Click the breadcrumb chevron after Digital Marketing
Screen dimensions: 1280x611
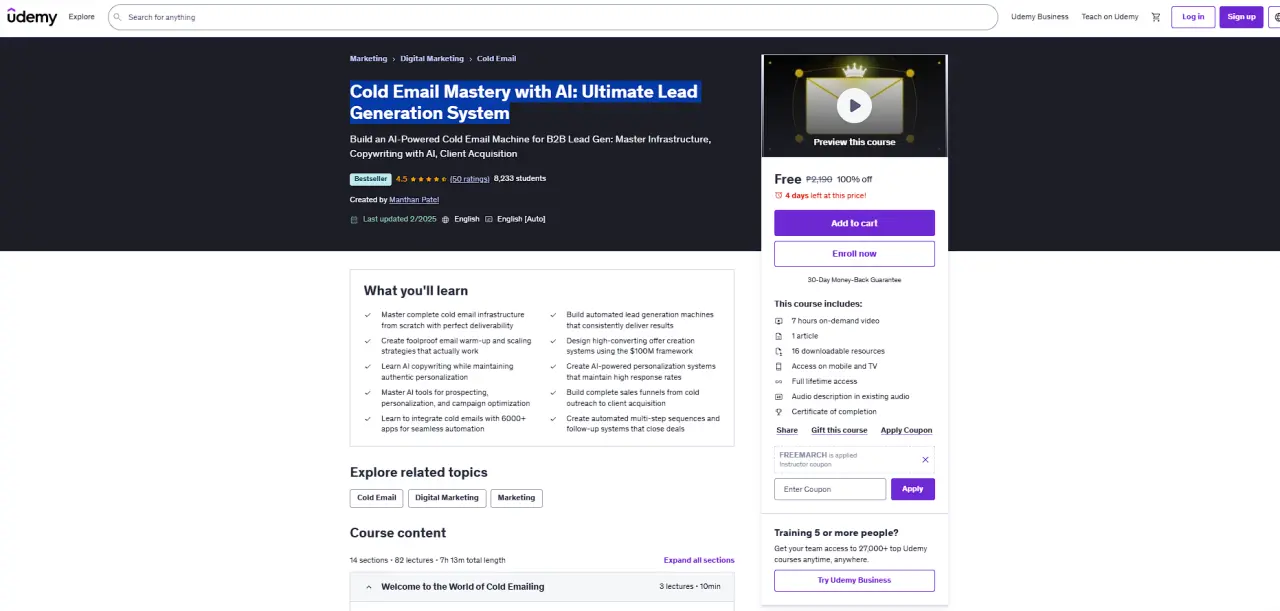(x=470, y=59)
